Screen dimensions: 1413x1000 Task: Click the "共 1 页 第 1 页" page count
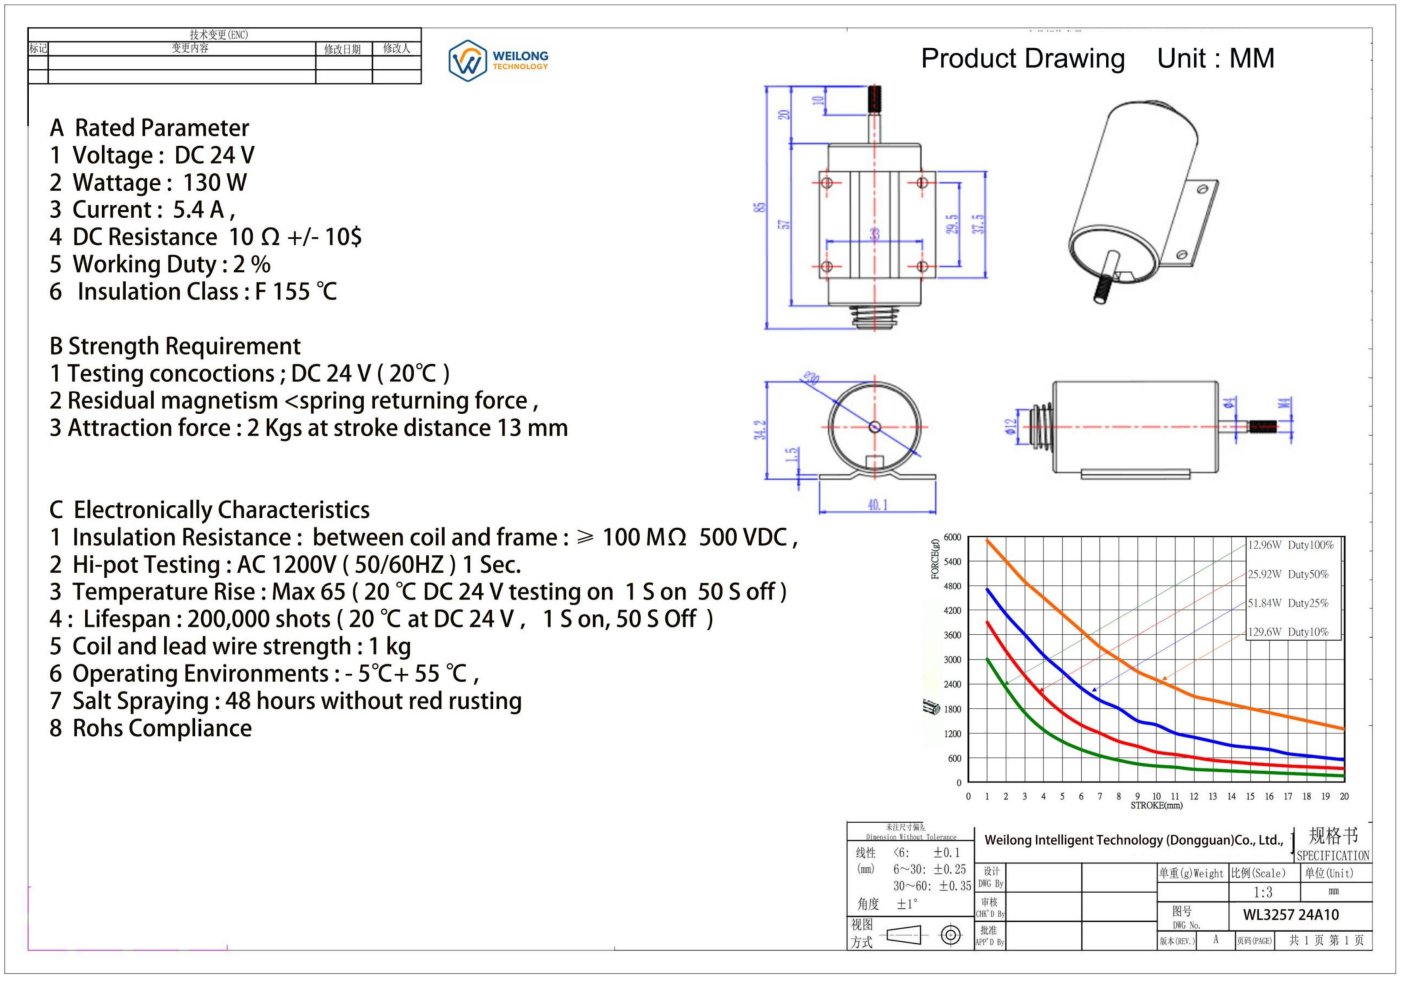(1326, 941)
